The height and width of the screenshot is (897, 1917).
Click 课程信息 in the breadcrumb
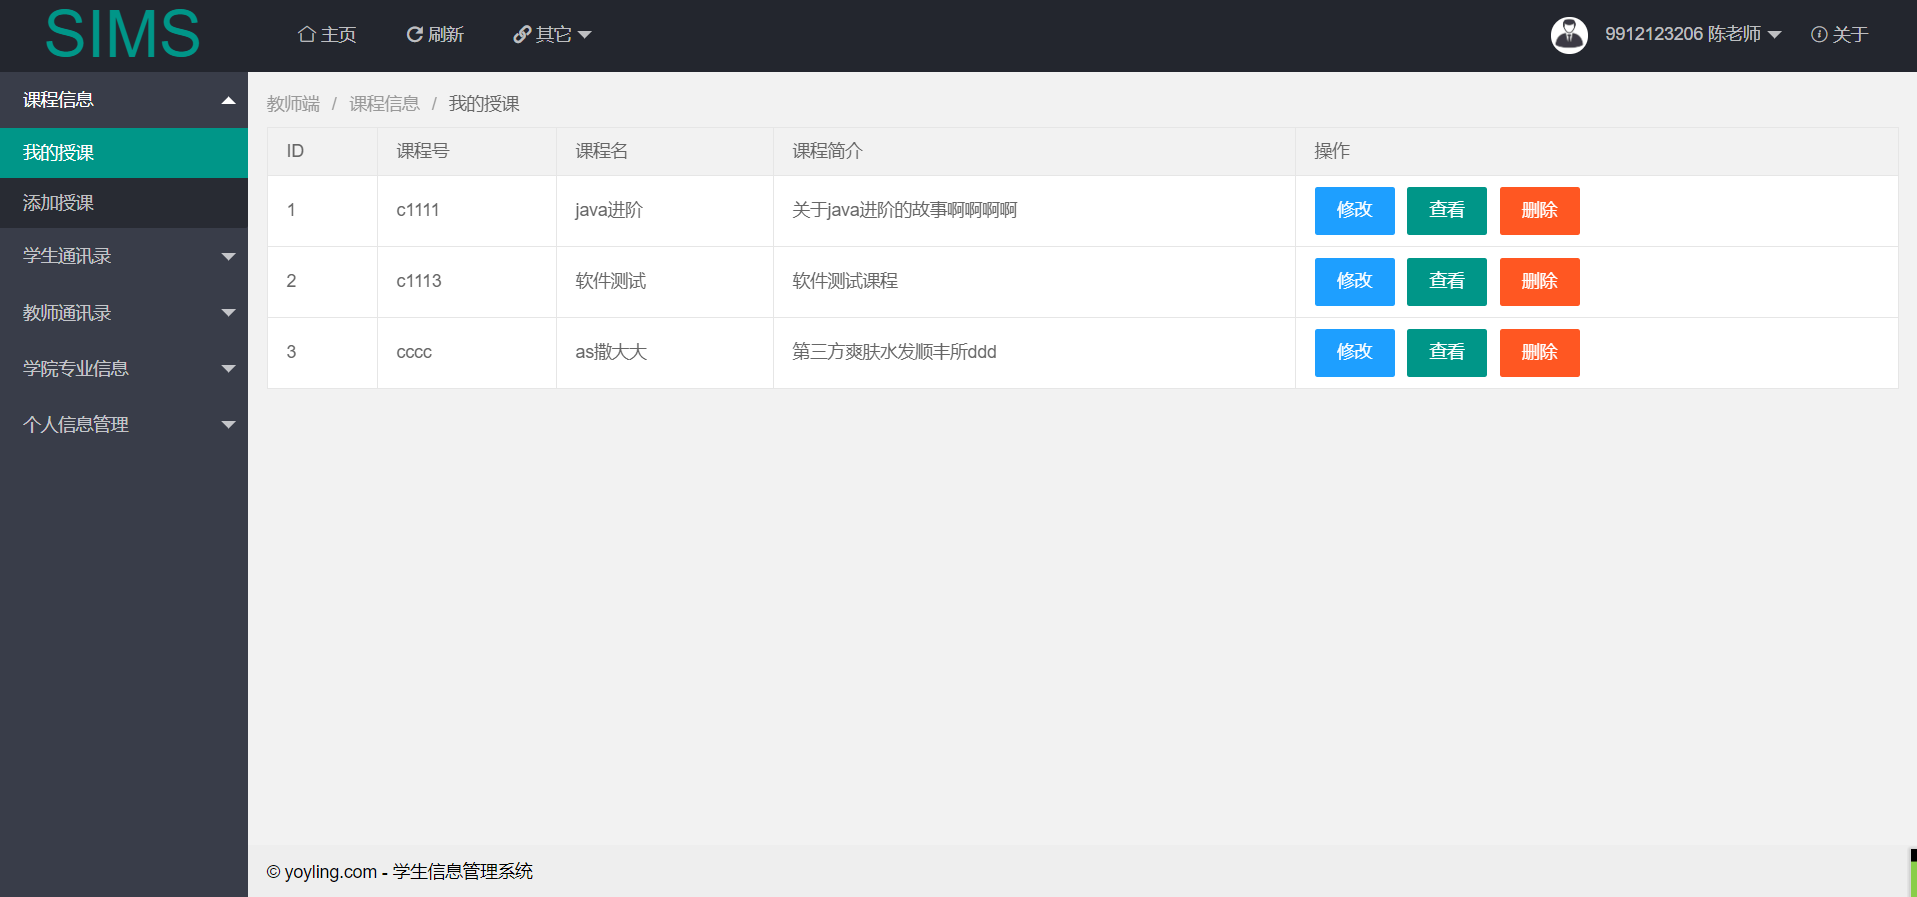[384, 104]
